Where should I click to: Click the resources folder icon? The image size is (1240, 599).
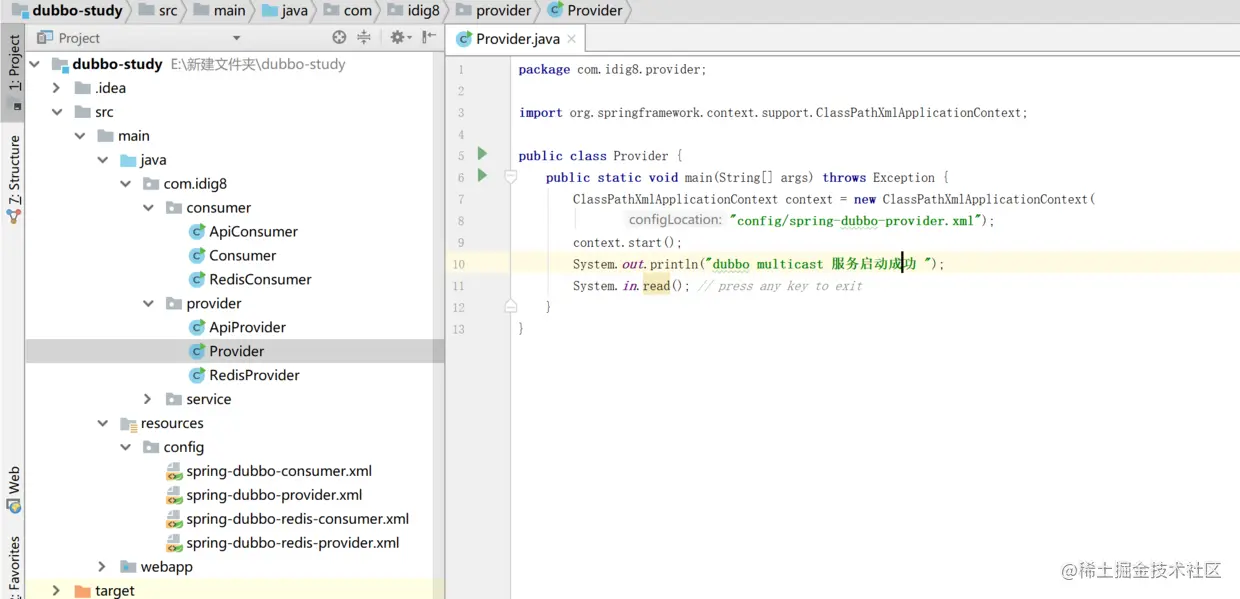click(x=128, y=423)
